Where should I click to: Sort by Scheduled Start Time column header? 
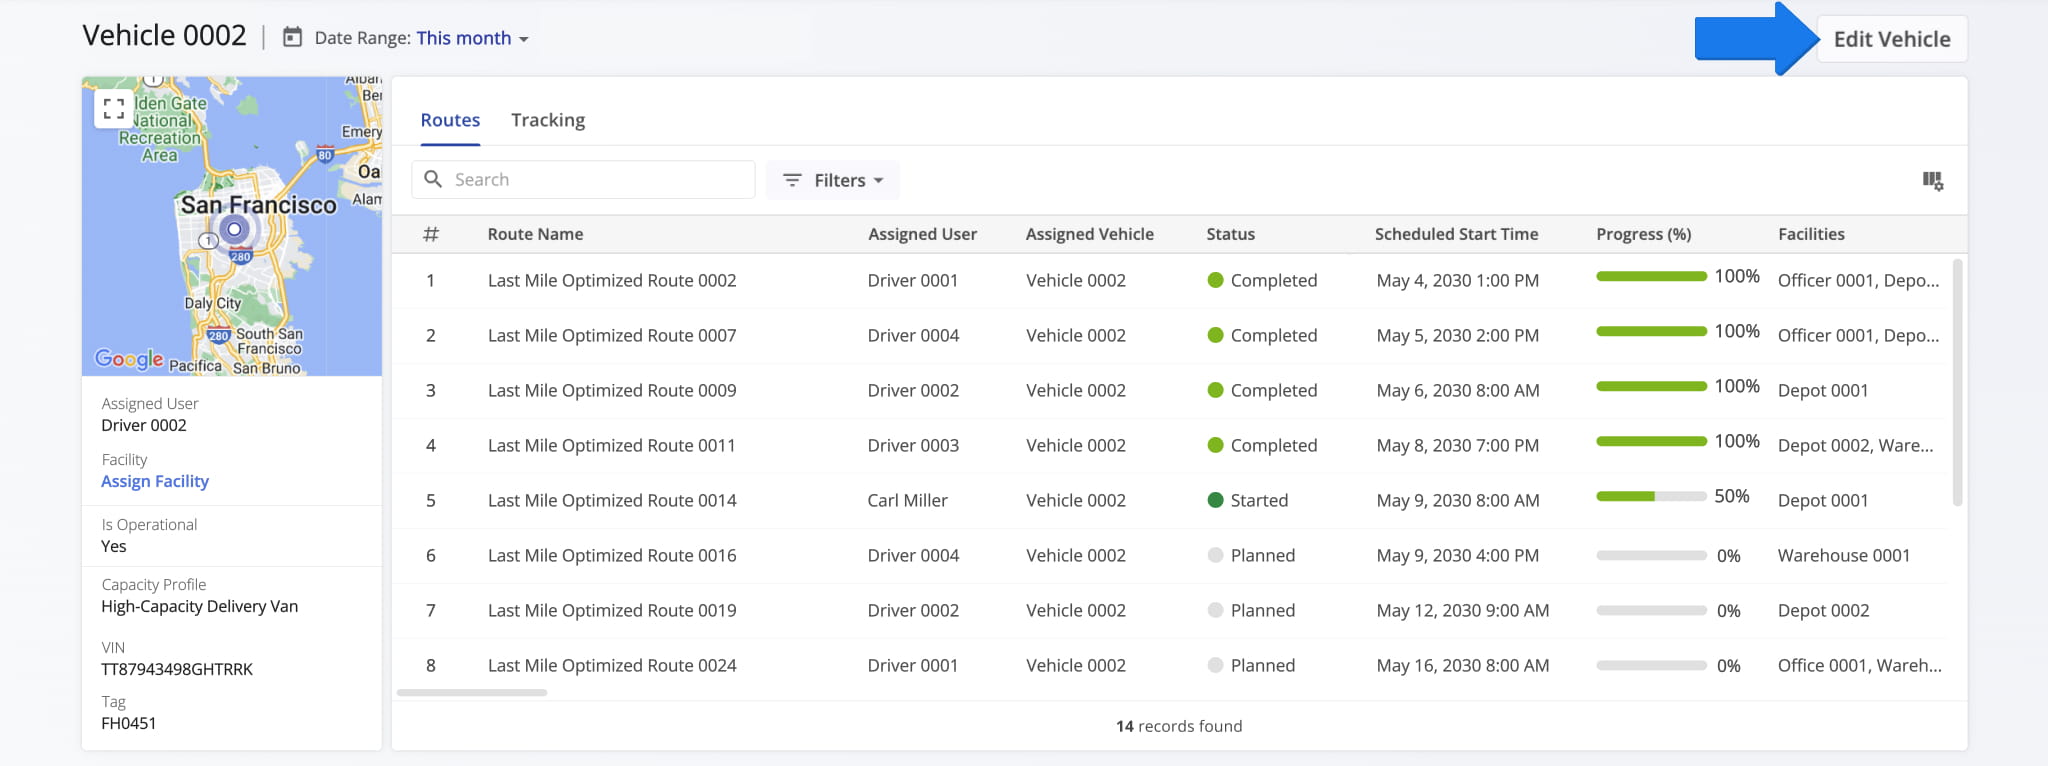(x=1456, y=234)
